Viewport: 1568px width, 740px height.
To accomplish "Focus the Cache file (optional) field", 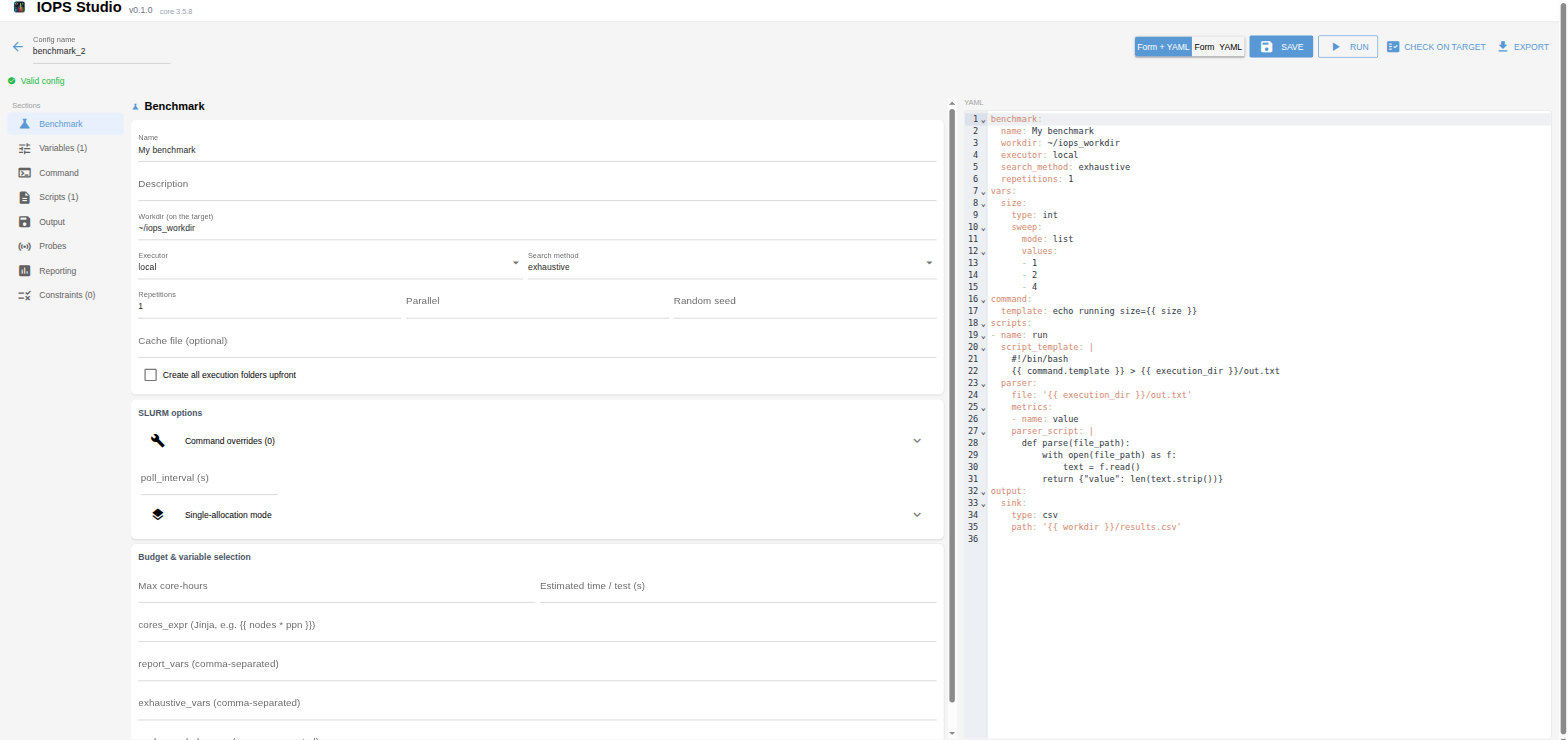I will [537, 342].
